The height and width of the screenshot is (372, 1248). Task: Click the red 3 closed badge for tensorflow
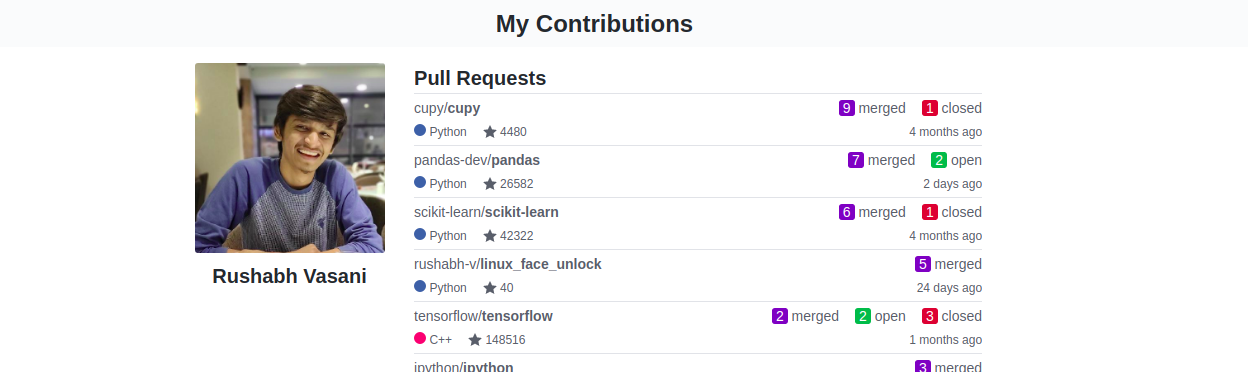click(930, 316)
